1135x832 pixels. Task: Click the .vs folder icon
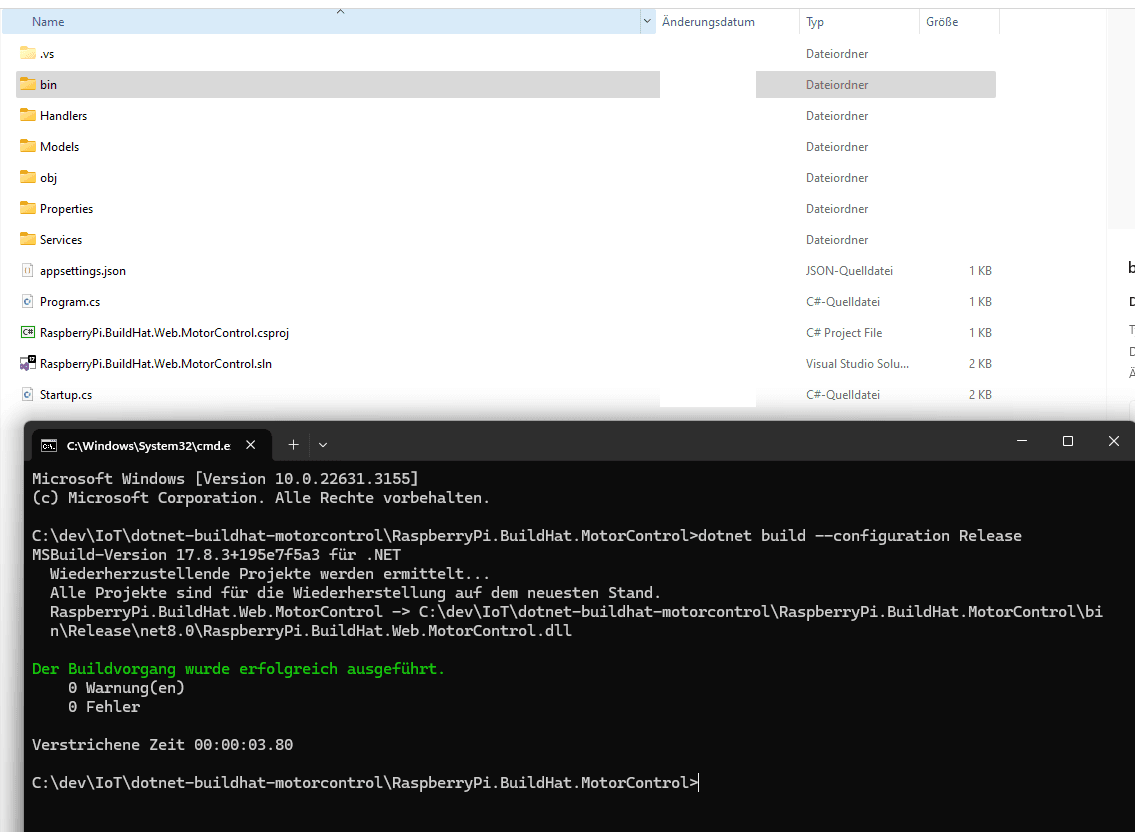[28, 53]
